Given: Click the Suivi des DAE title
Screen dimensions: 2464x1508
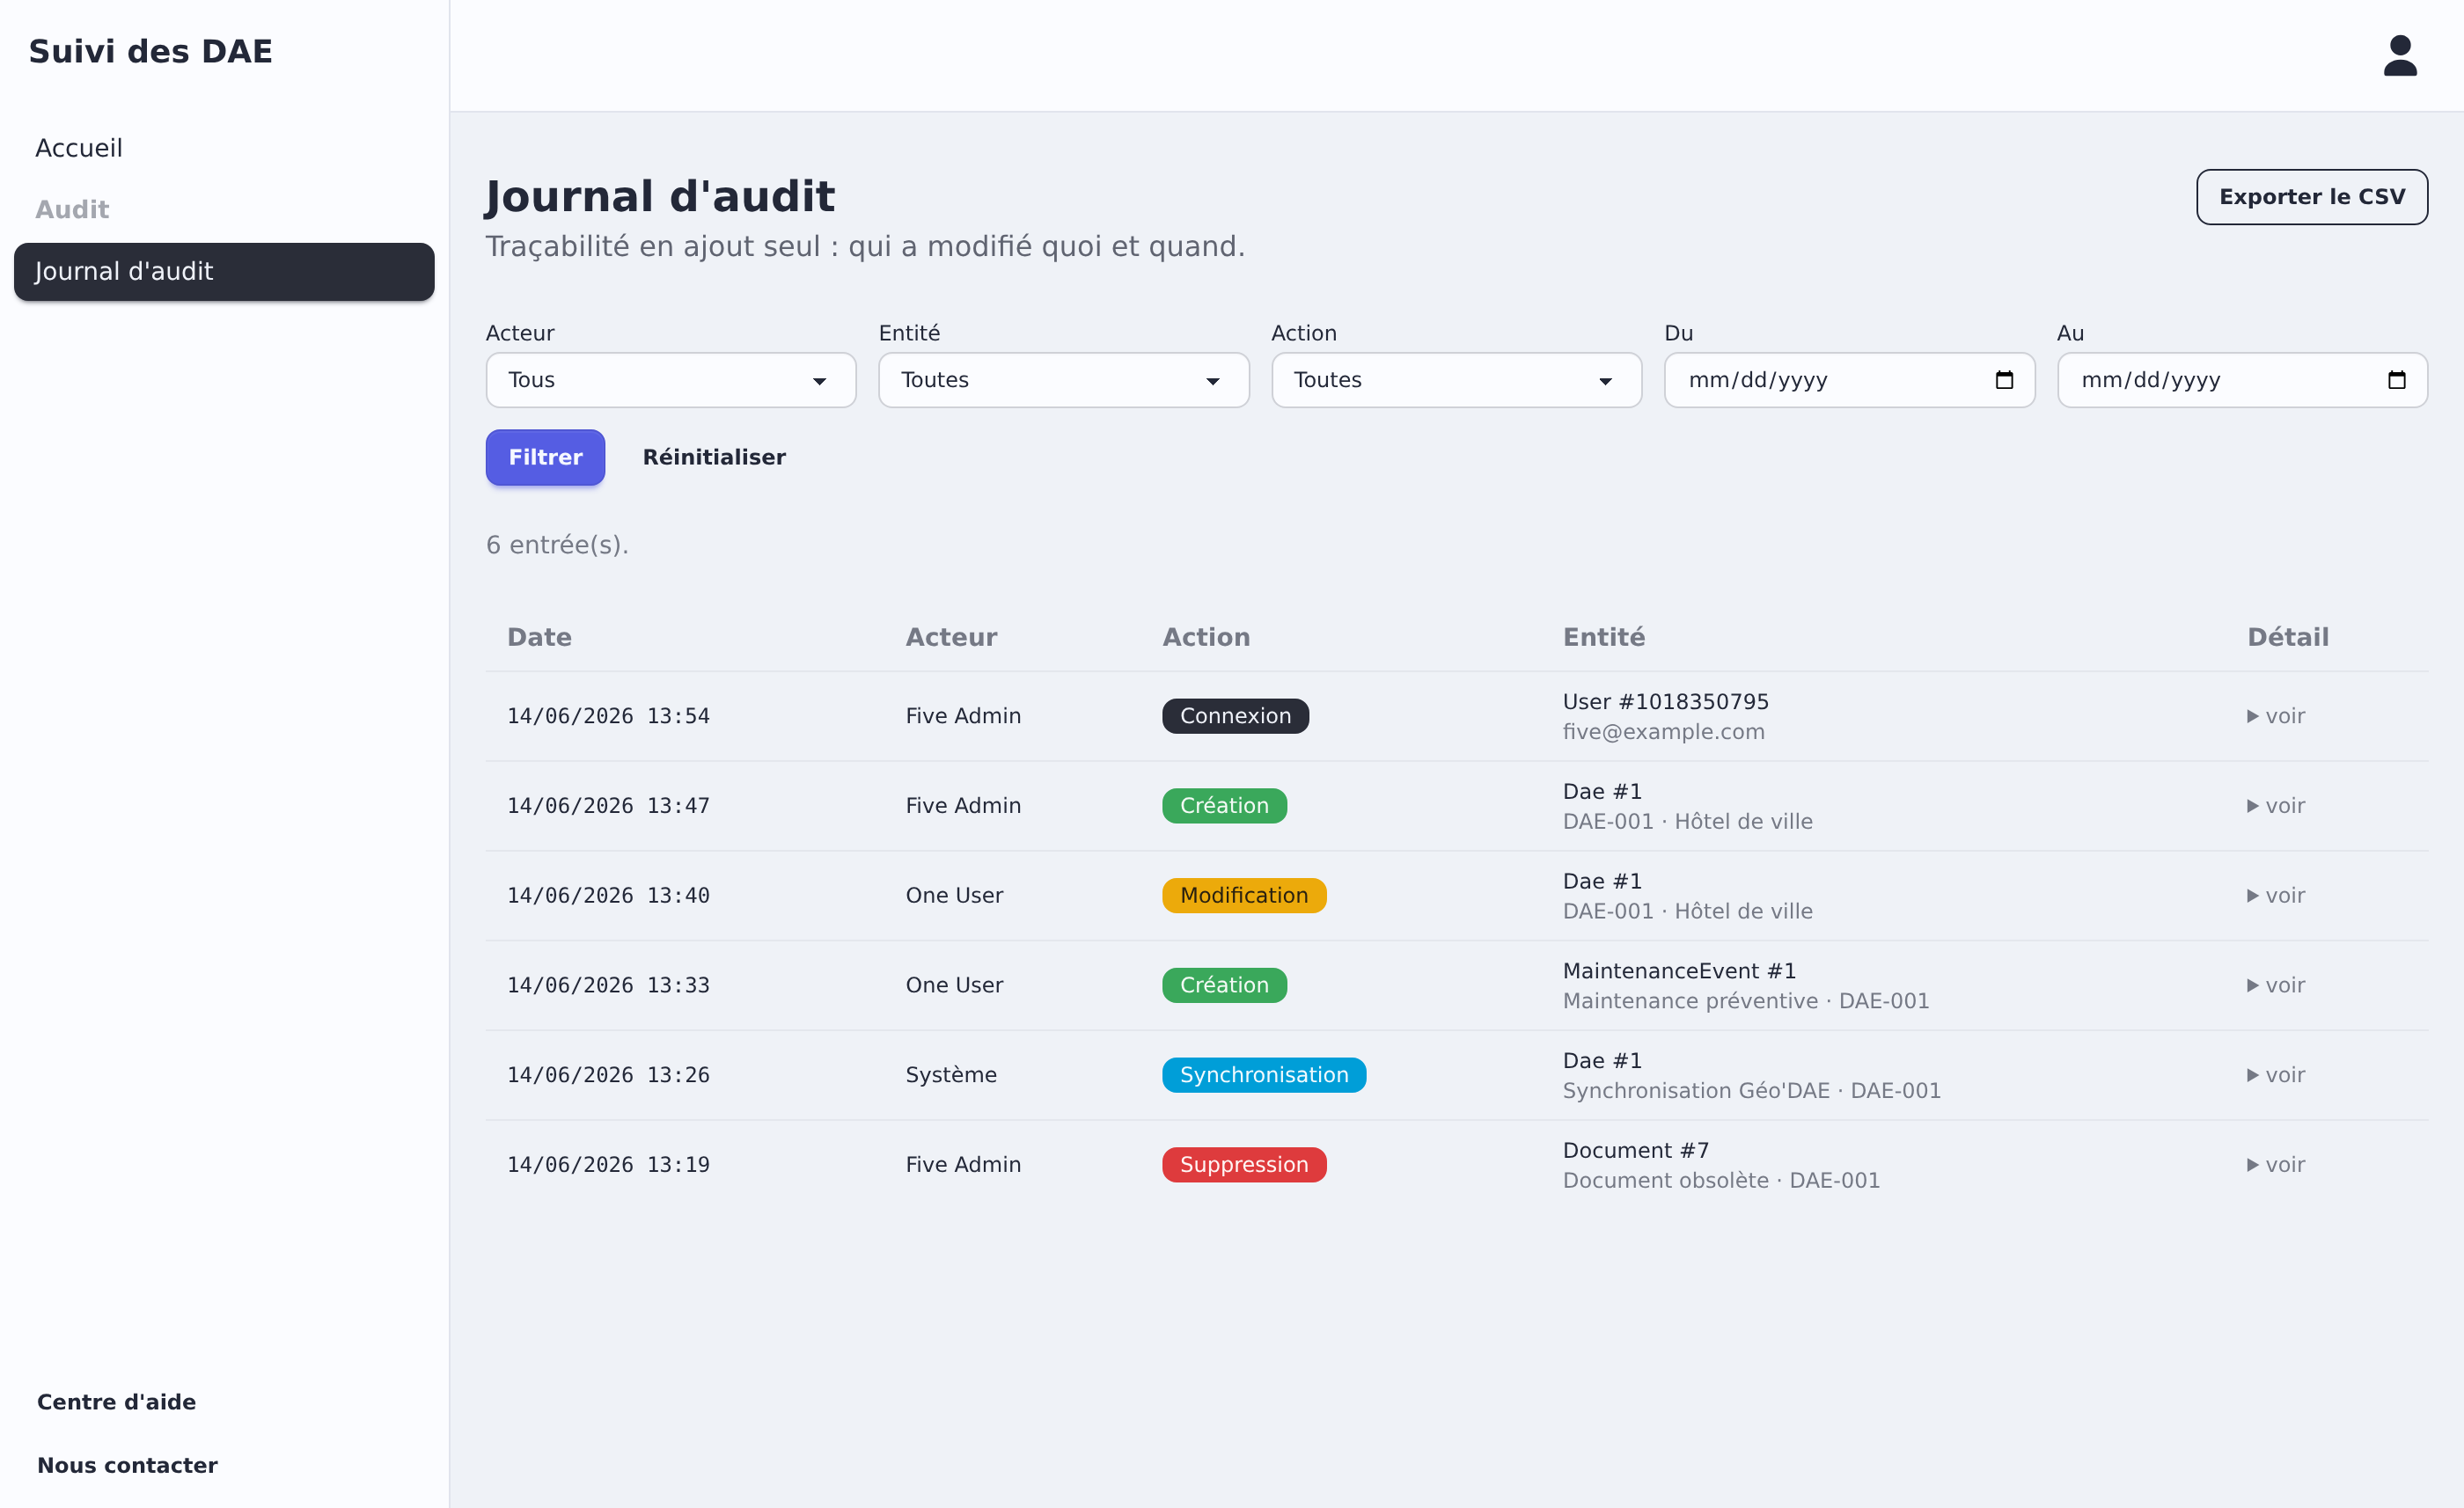Looking at the screenshot, I should [151, 51].
